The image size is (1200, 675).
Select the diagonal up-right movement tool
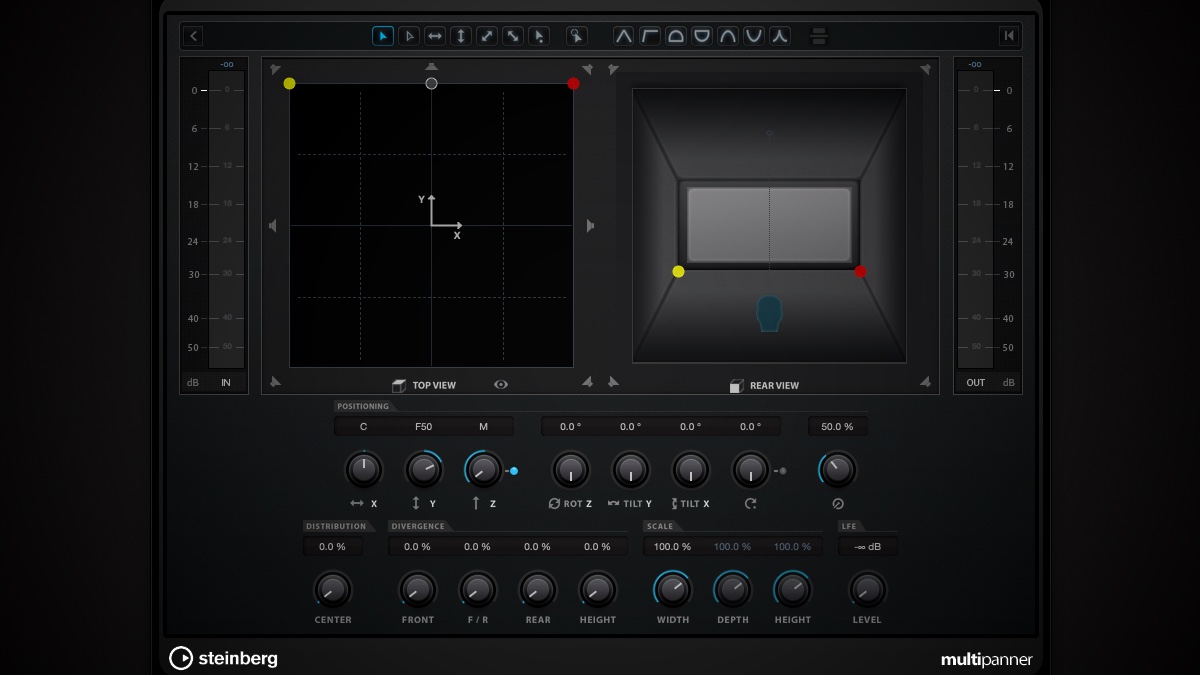coord(487,36)
